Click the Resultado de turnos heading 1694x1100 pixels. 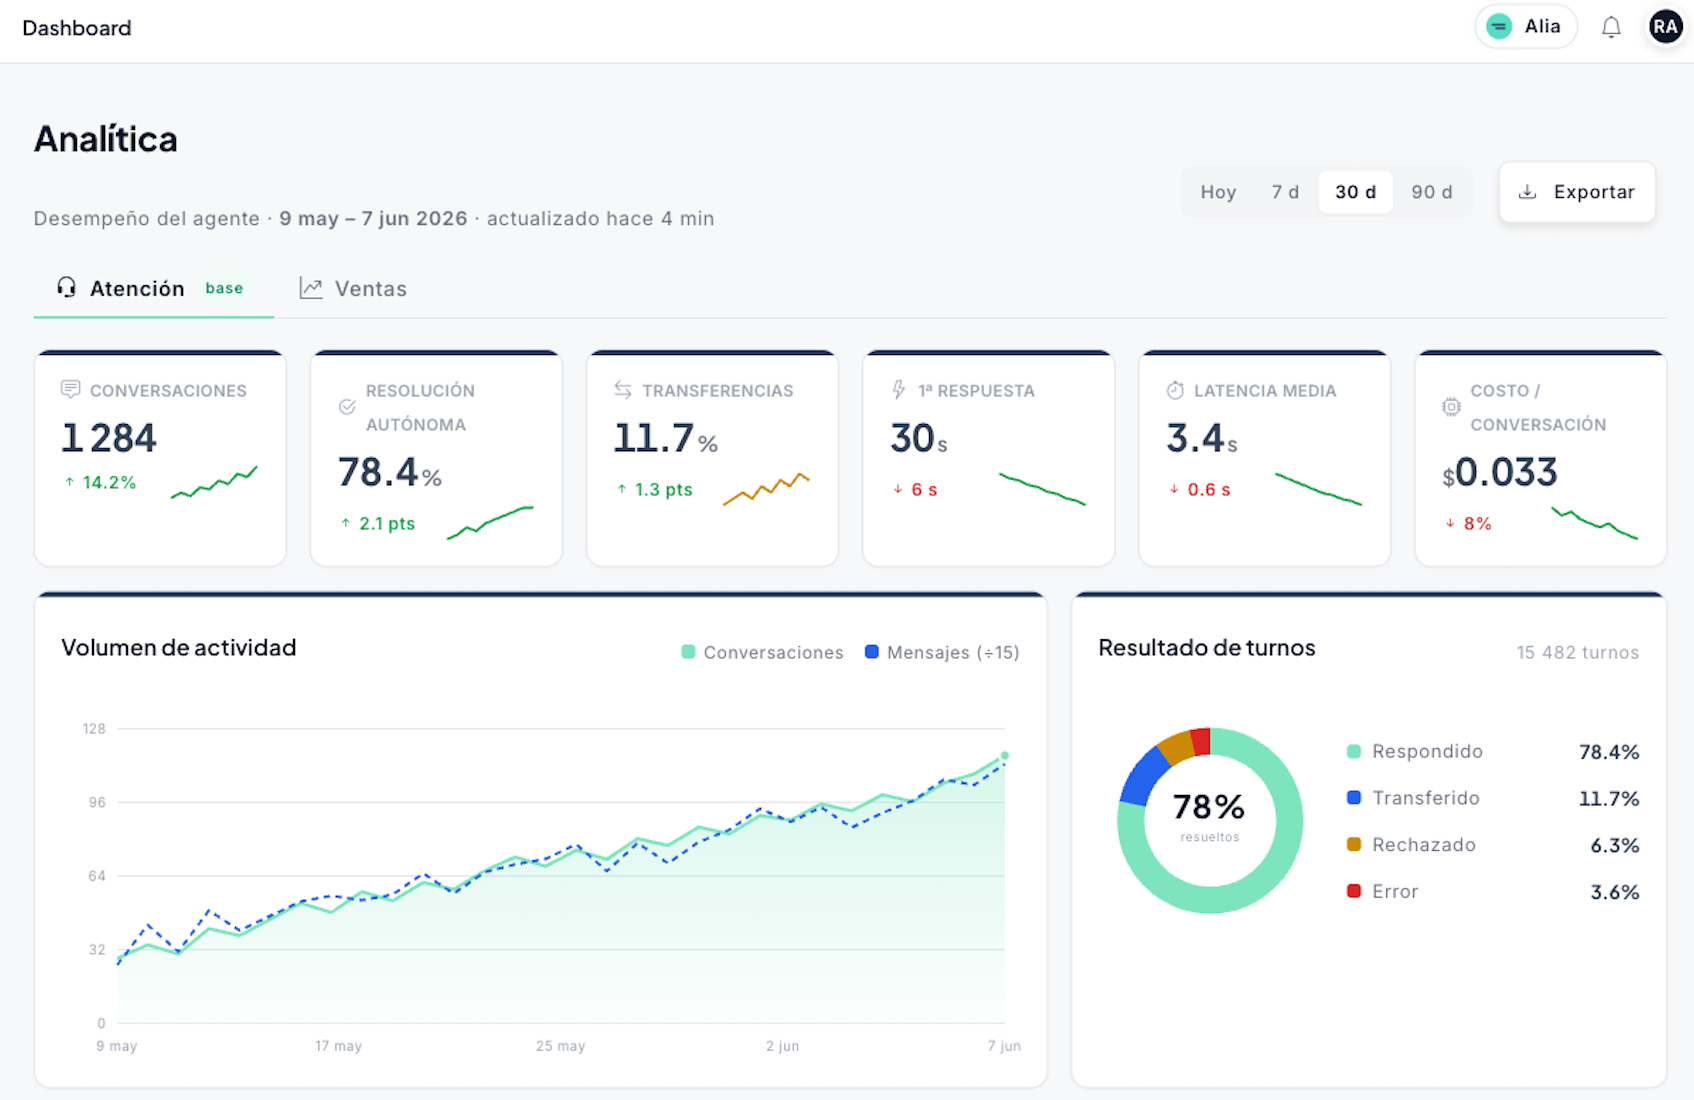[x=1207, y=648]
